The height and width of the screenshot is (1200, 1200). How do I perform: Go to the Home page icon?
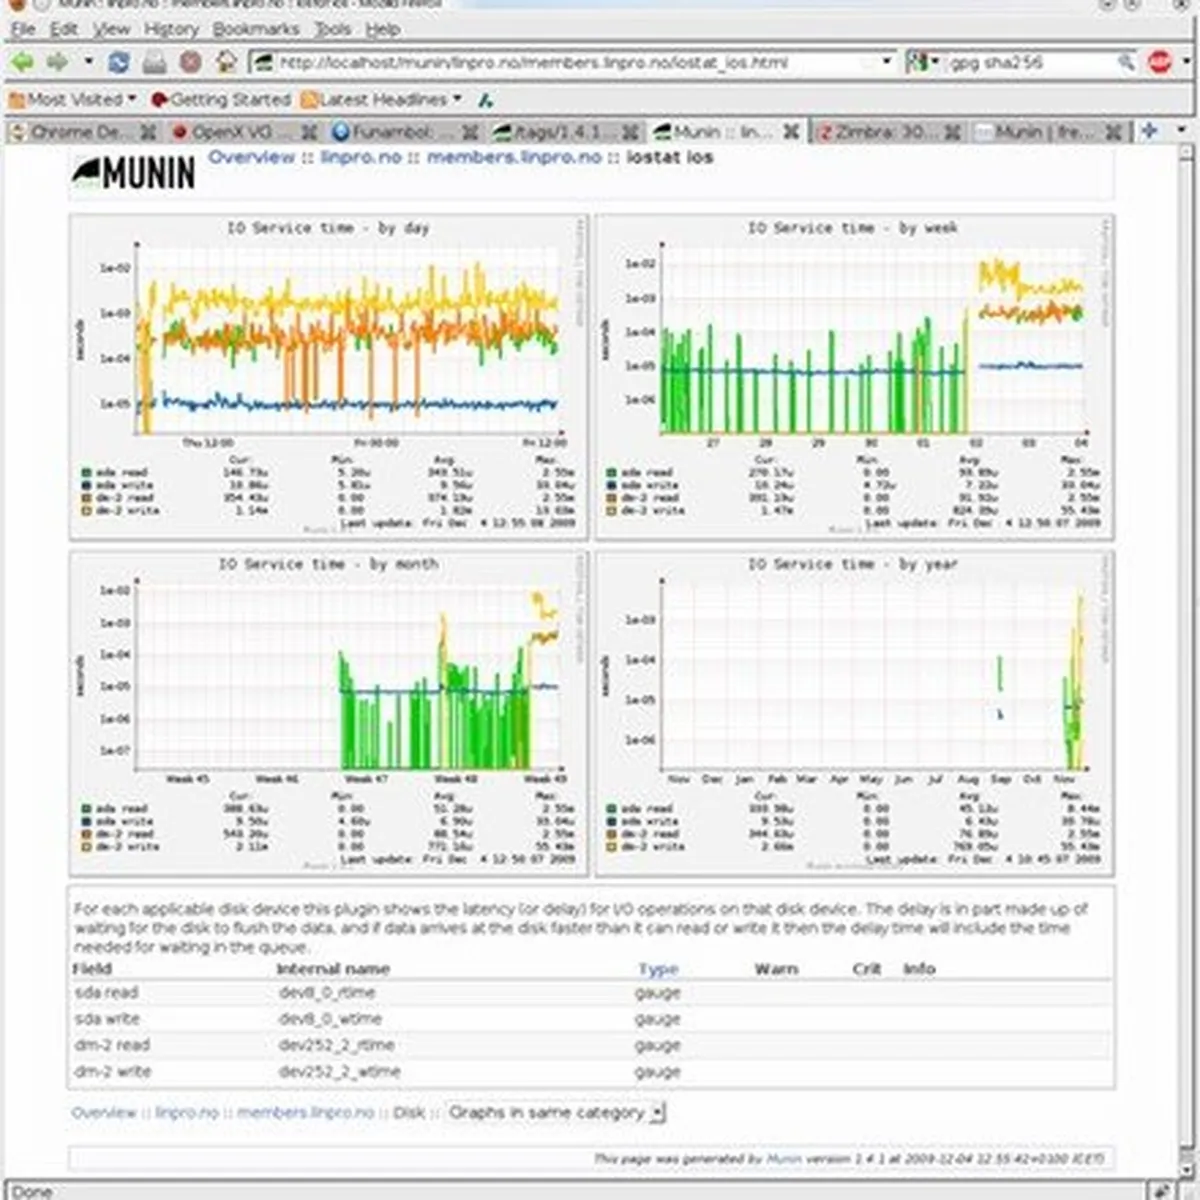pos(226,62)
